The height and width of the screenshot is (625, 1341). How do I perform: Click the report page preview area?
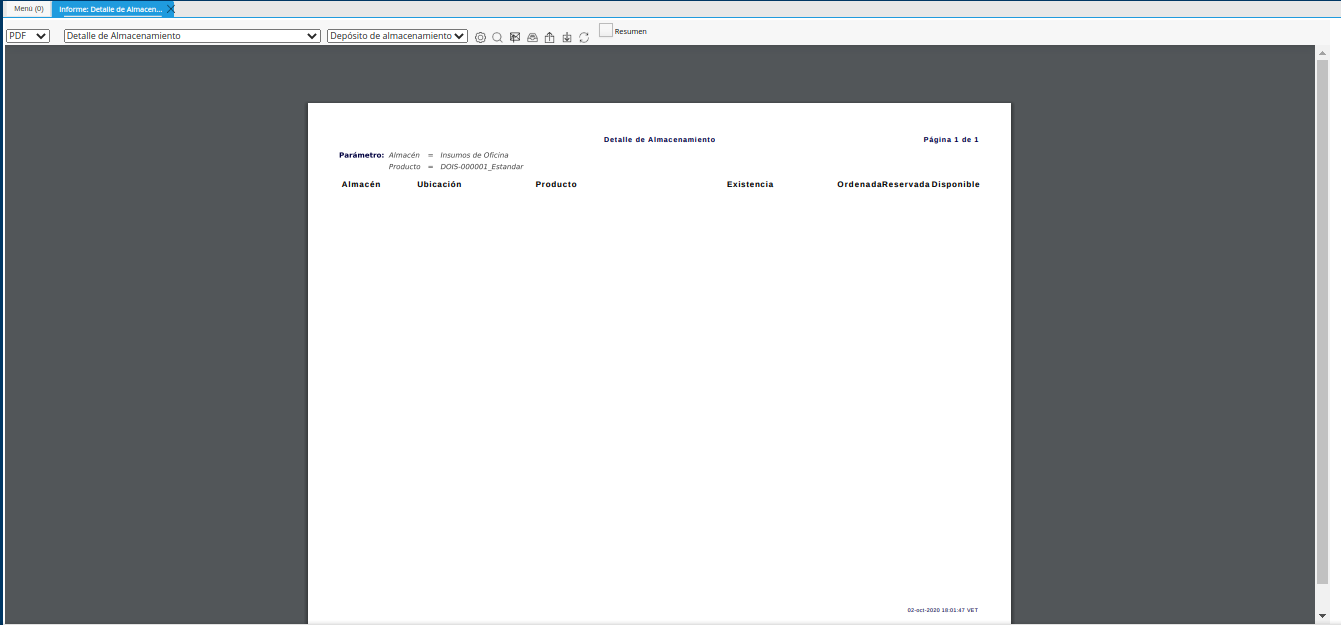point(660,360)
